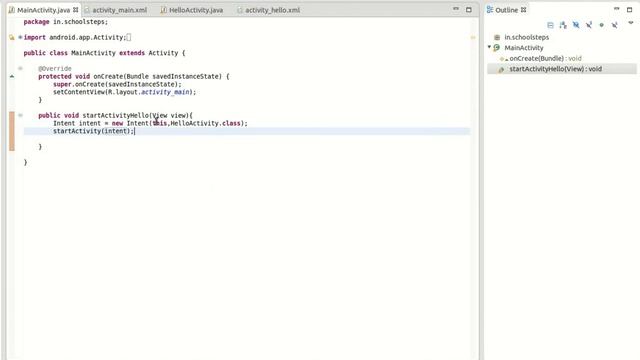The height and width of the screenshot is (360, 640).
Task: Click the class icon beside MainActivity
Action: (x=497, y=48)
